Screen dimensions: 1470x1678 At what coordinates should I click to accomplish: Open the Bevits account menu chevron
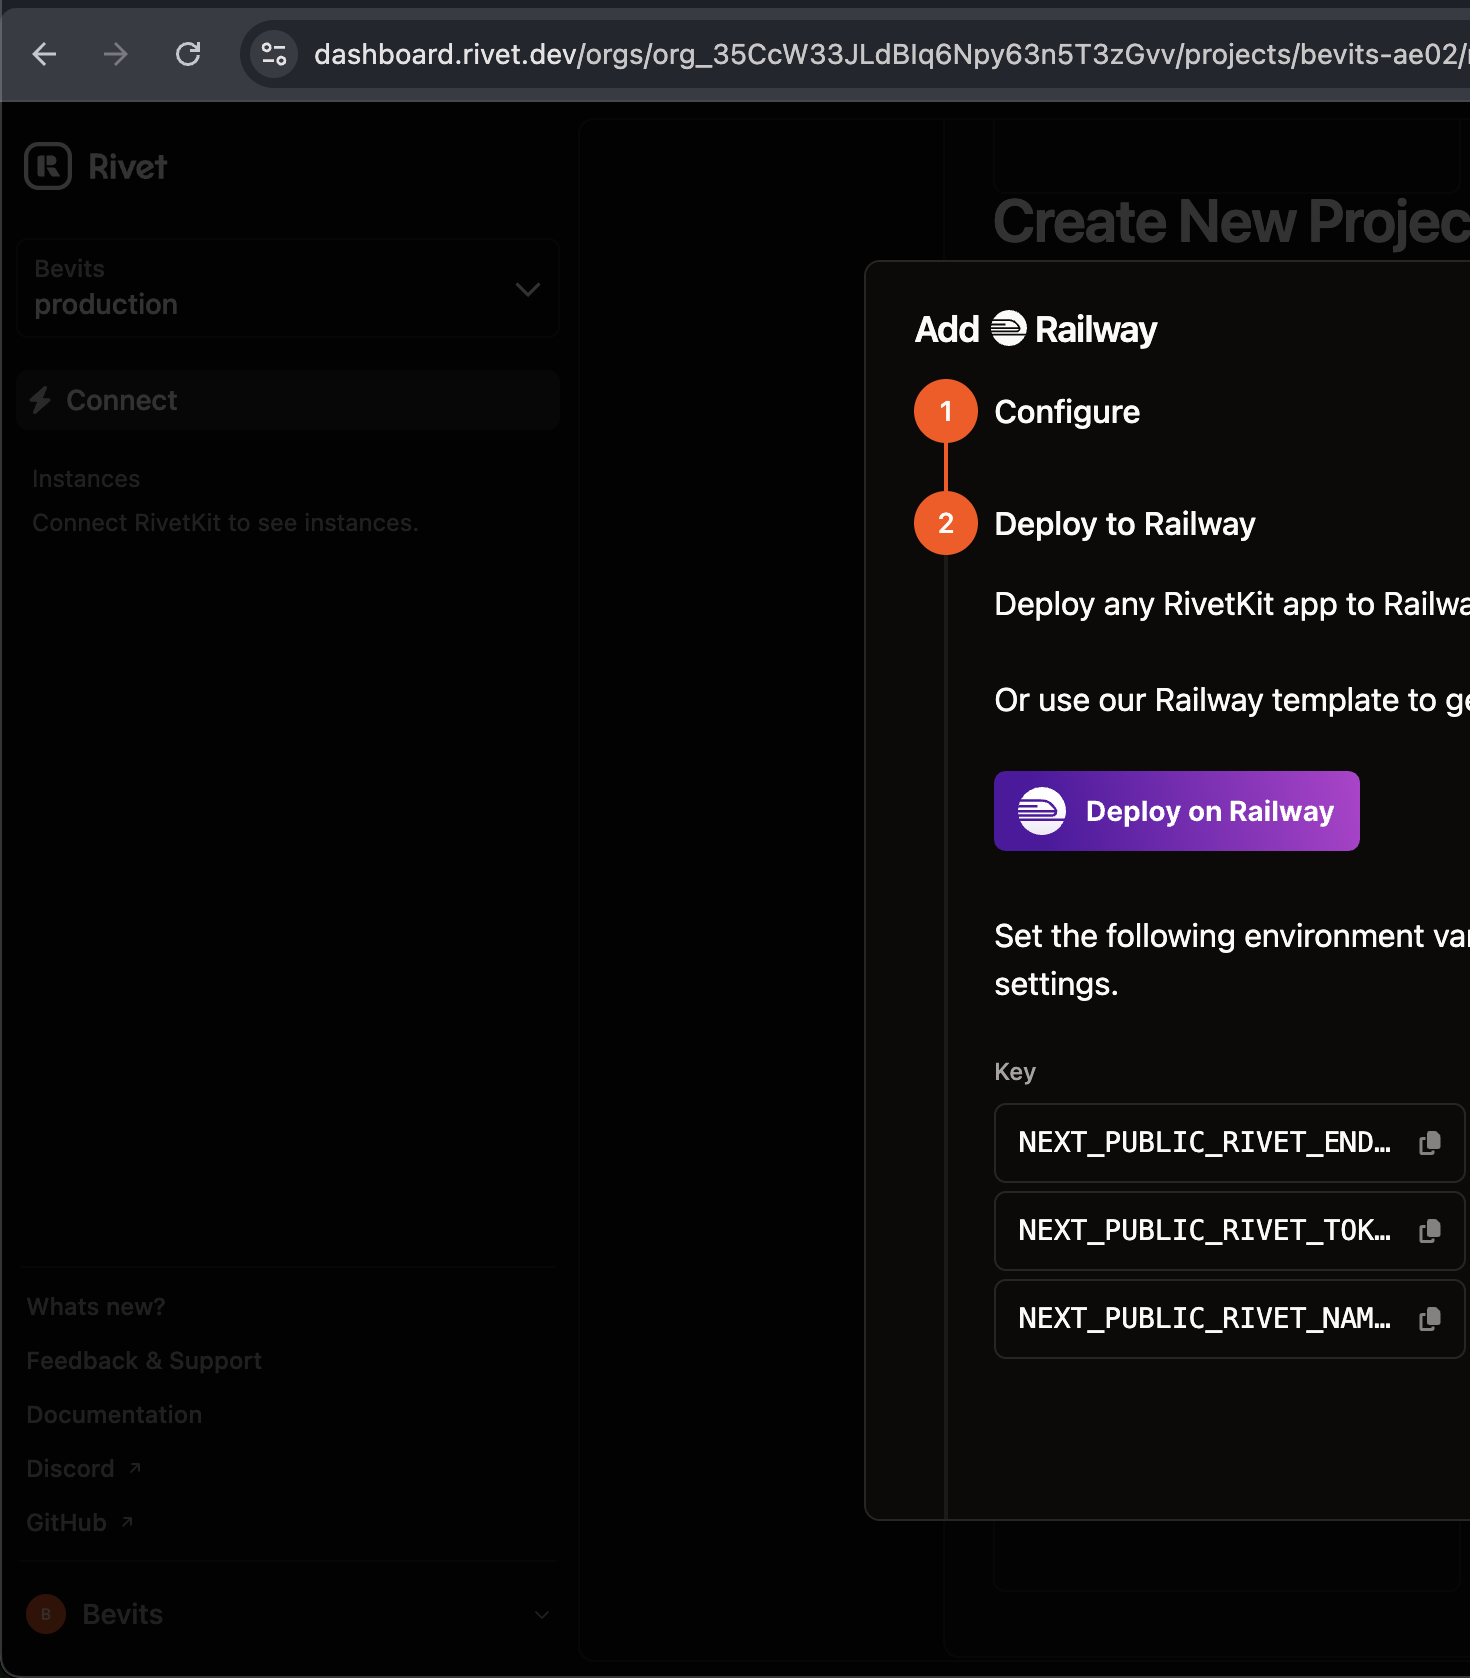pyautogui.click(x=542, y=1614)
